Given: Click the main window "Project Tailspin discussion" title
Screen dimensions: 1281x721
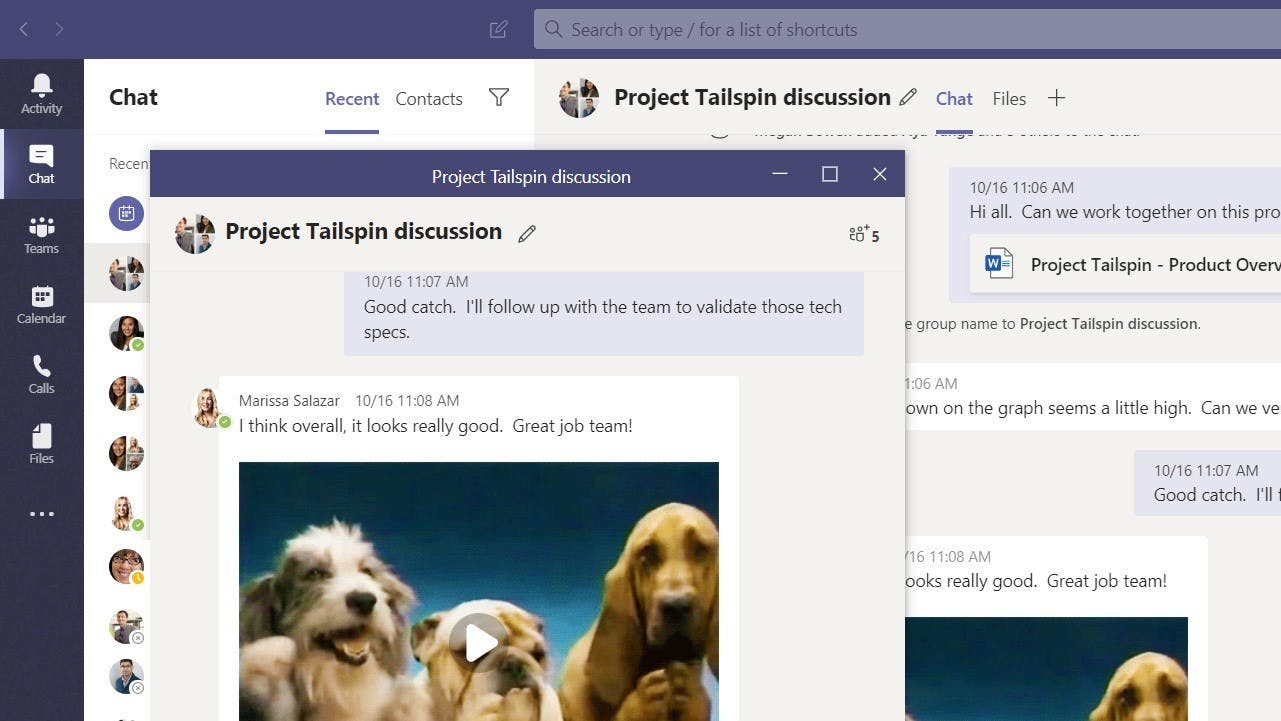Looking at the screenshot, I should point(752,97).
